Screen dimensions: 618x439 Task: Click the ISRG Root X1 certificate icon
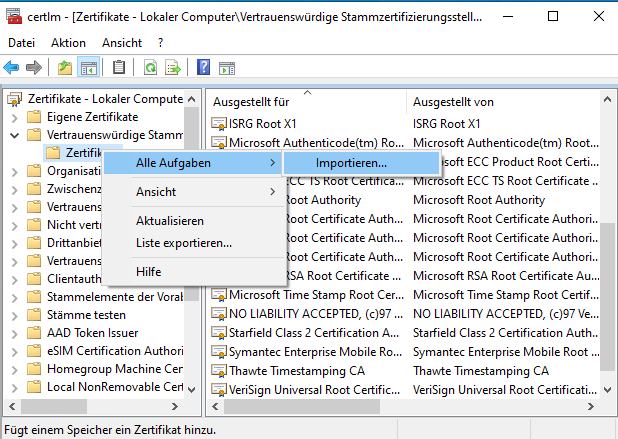pyautogui.click(x=219, y=124)
